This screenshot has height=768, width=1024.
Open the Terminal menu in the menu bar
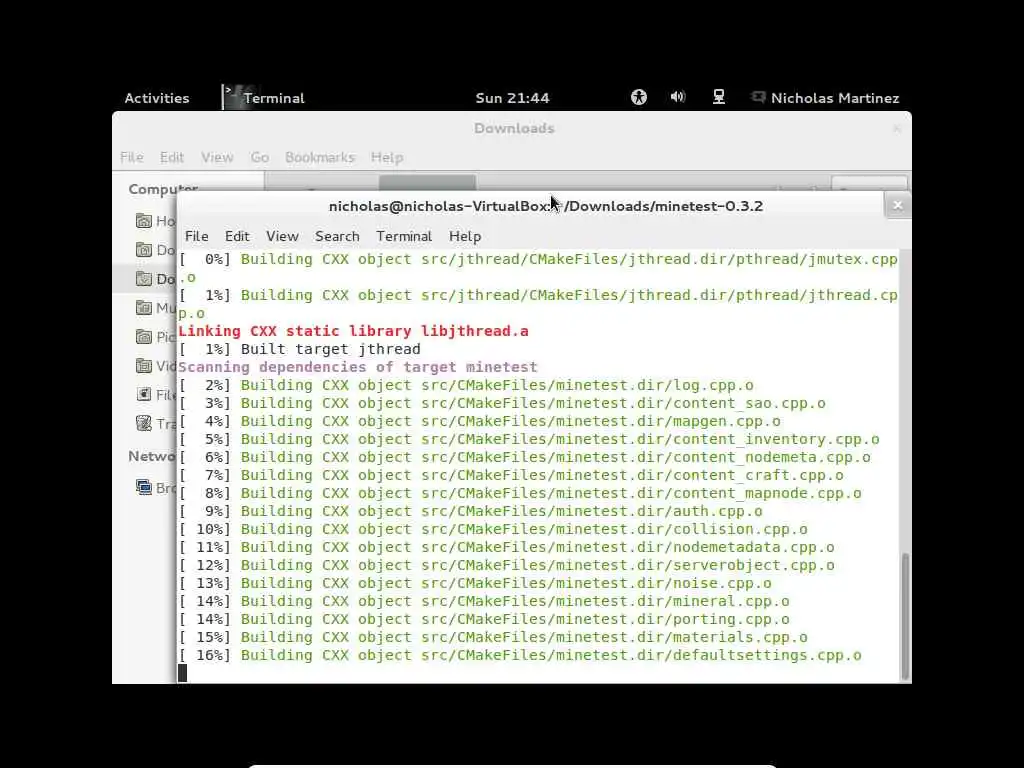tap(404, 236)
